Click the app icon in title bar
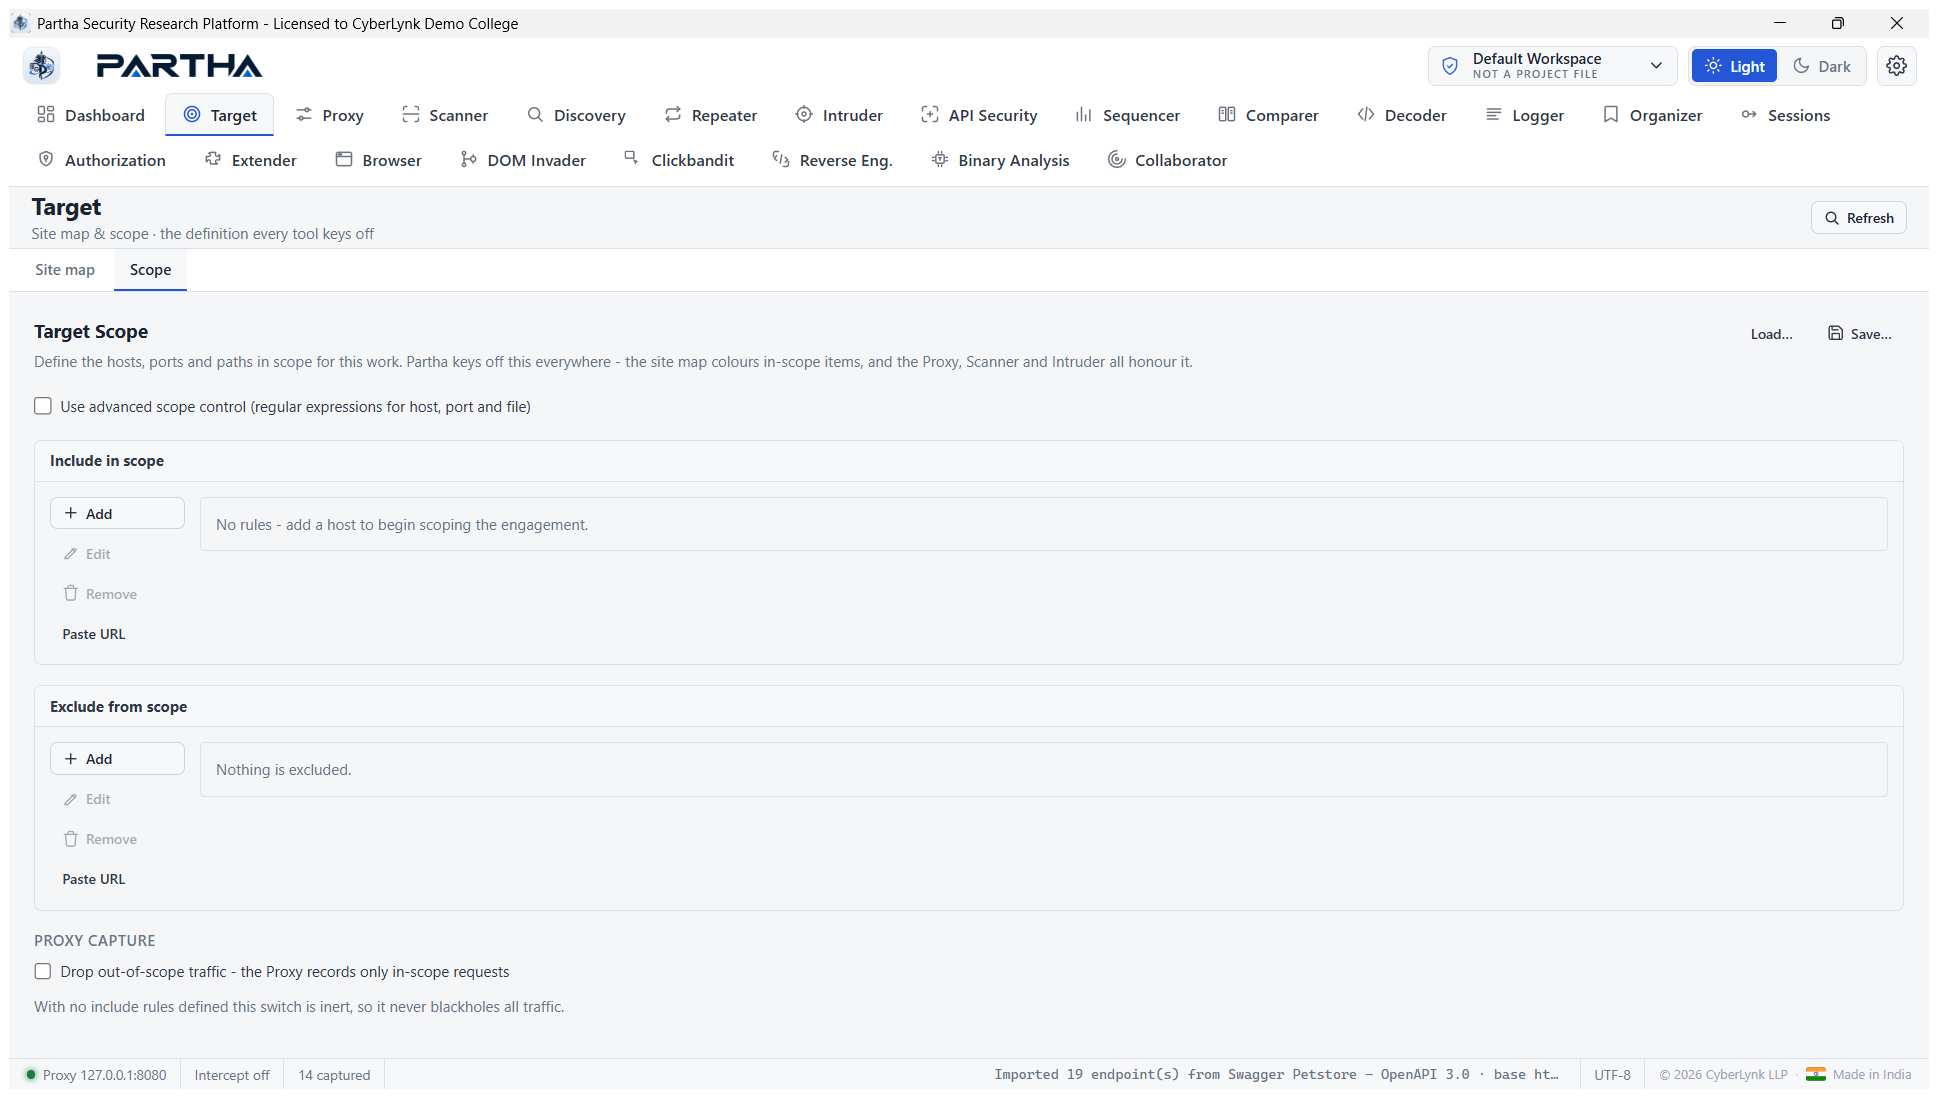This screenshot has height=1098, width=1938. coord(21,23)
